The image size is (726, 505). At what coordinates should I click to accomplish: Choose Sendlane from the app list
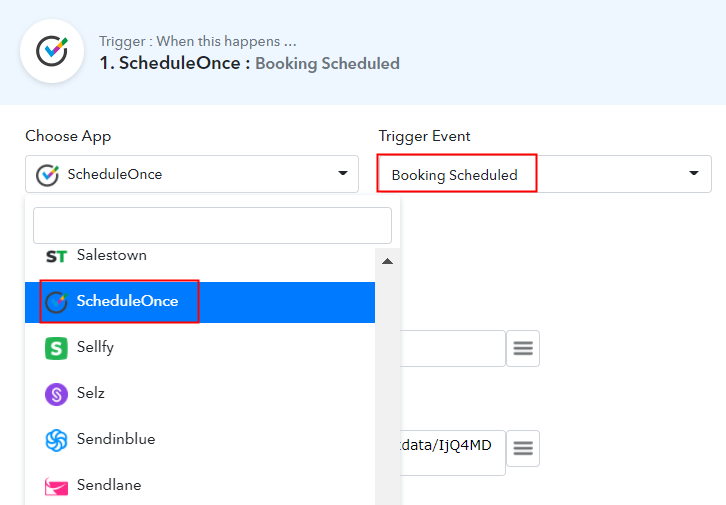point(200,485)
